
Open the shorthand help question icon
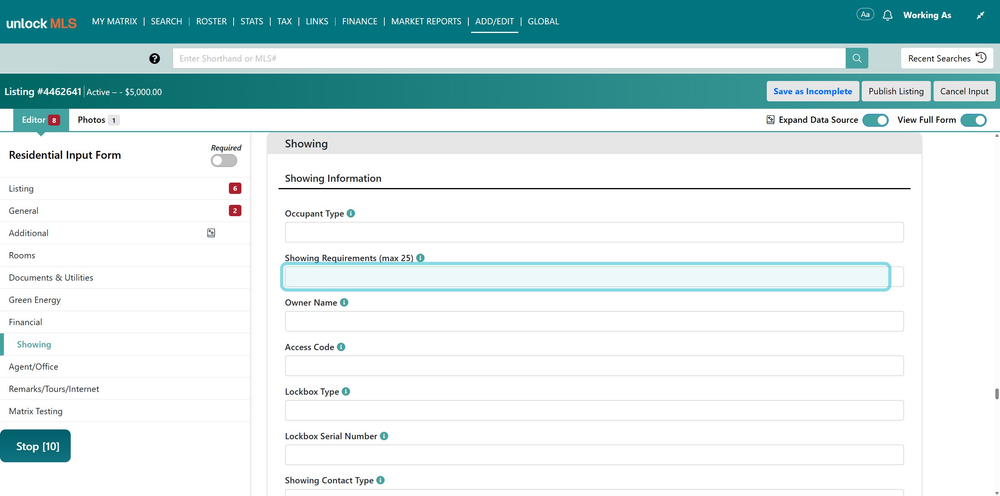click(x=154, y=59)
